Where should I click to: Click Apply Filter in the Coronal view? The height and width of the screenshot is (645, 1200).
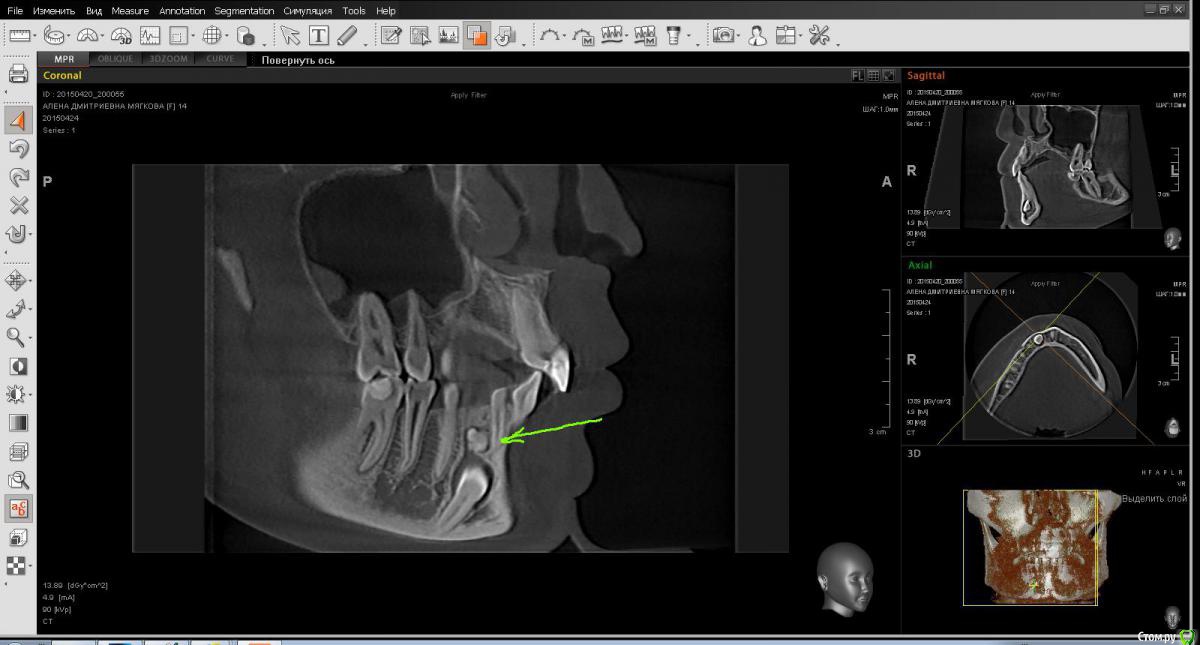coord(466,95)
